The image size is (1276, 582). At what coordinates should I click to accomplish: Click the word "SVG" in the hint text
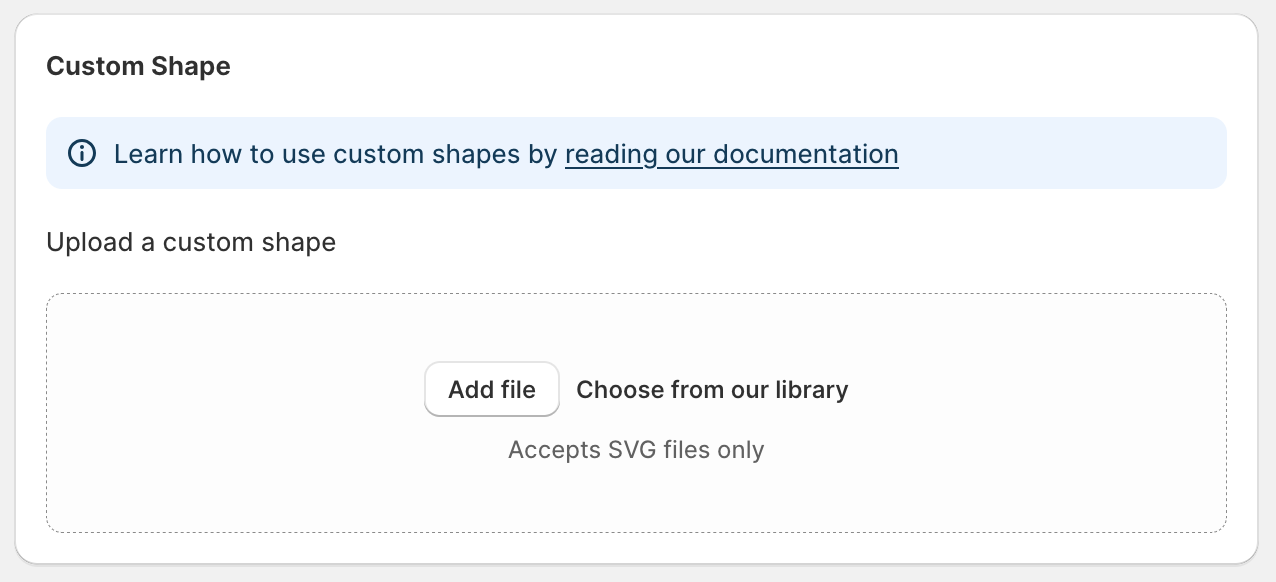(632, 450)
